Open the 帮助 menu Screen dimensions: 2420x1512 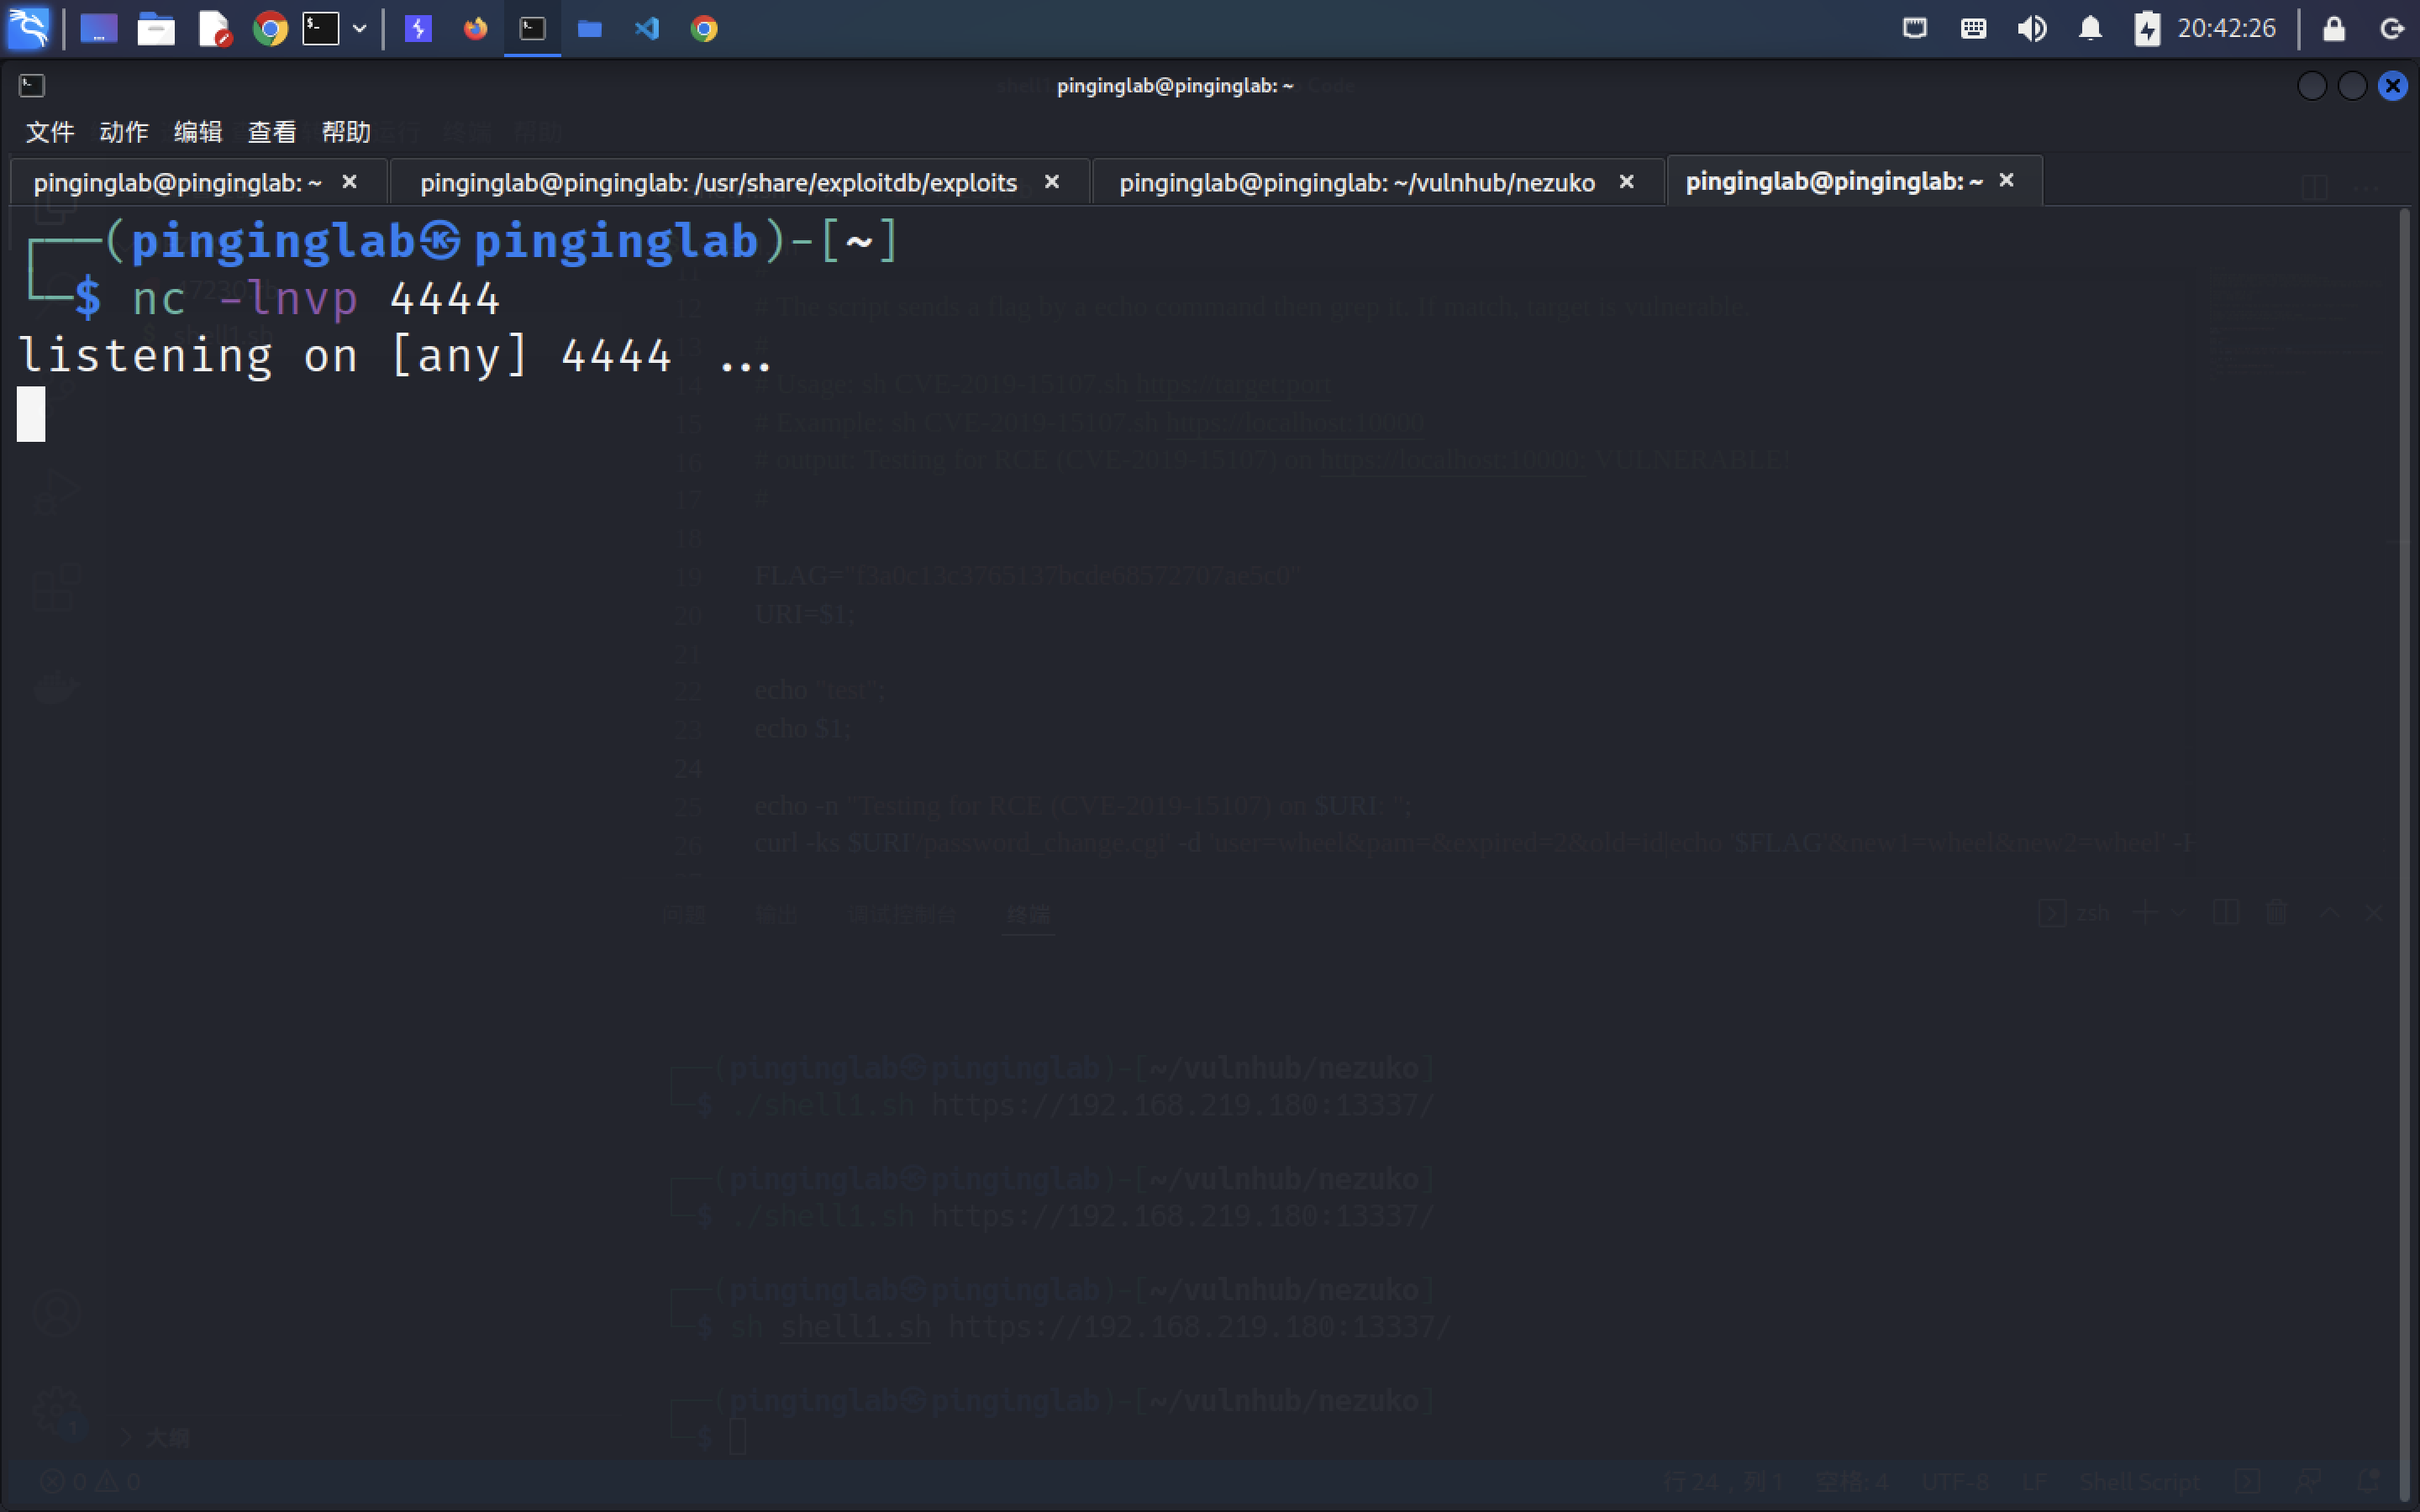[x=346, y=131]
